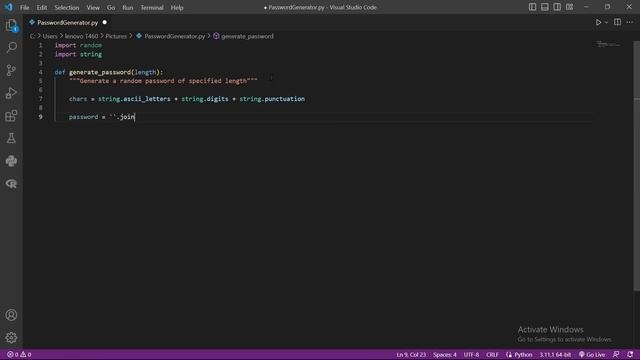Open the Manage gear menu
The height and width of the screenshot is (360, 640).
click(x=11, y=338)
